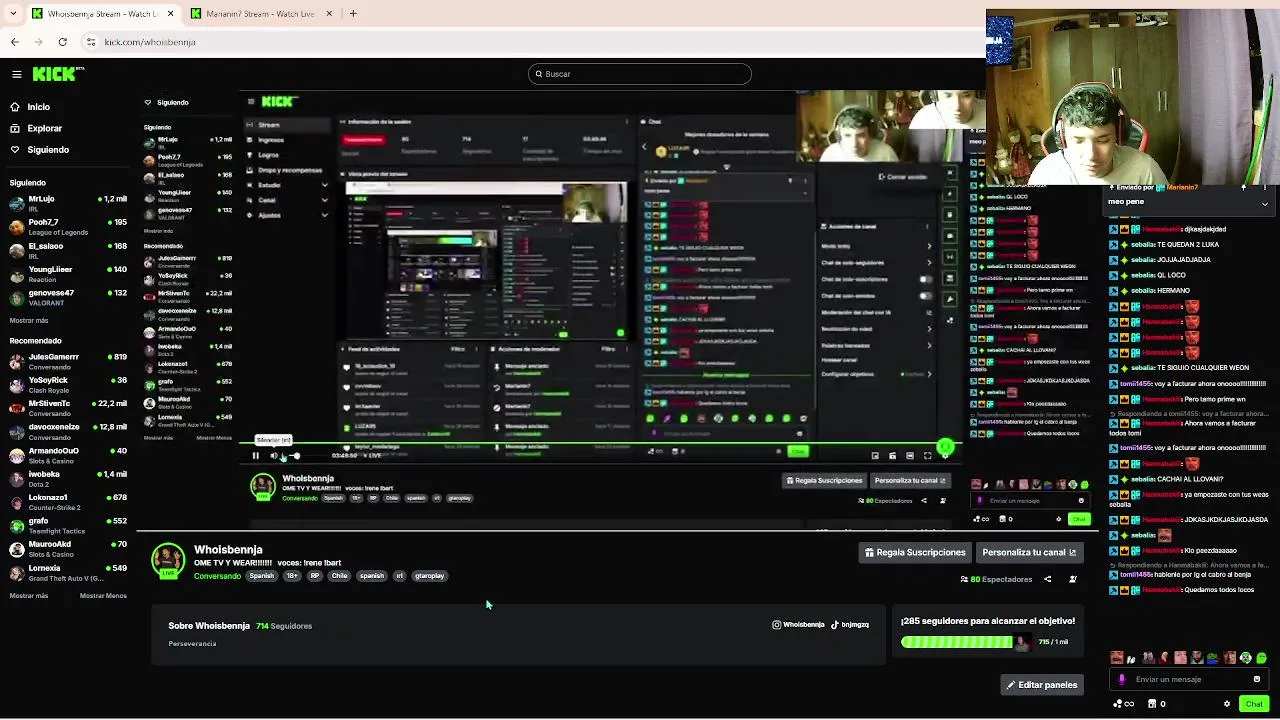Open the chat gift shop icon showing 0
Screen dimensions: 1280x720
(x=1156, y=704)
